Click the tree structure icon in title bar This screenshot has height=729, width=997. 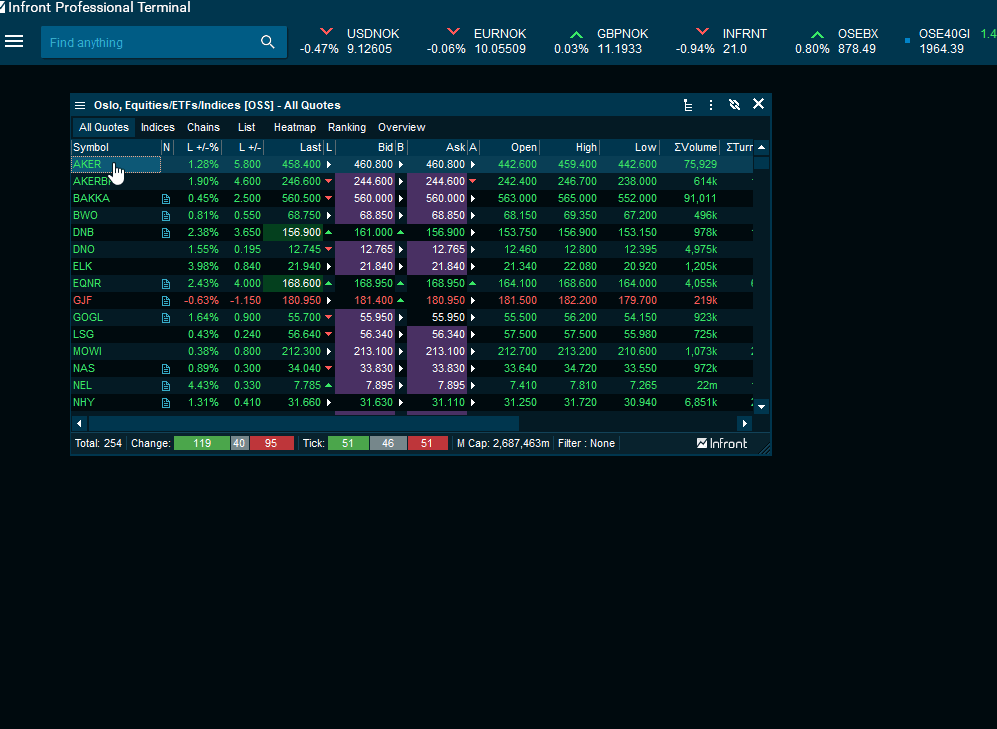(x=688, y=105)
